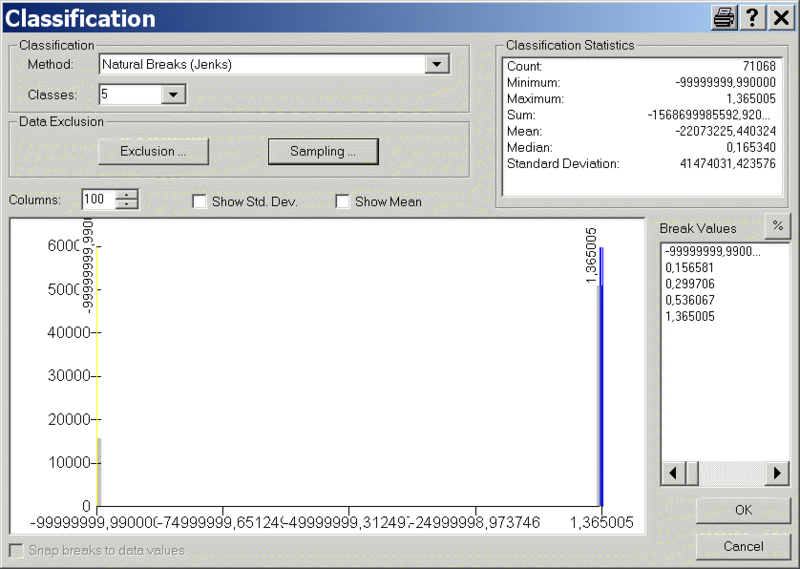Click the gray histogram bar at left edge

[99, 472]
